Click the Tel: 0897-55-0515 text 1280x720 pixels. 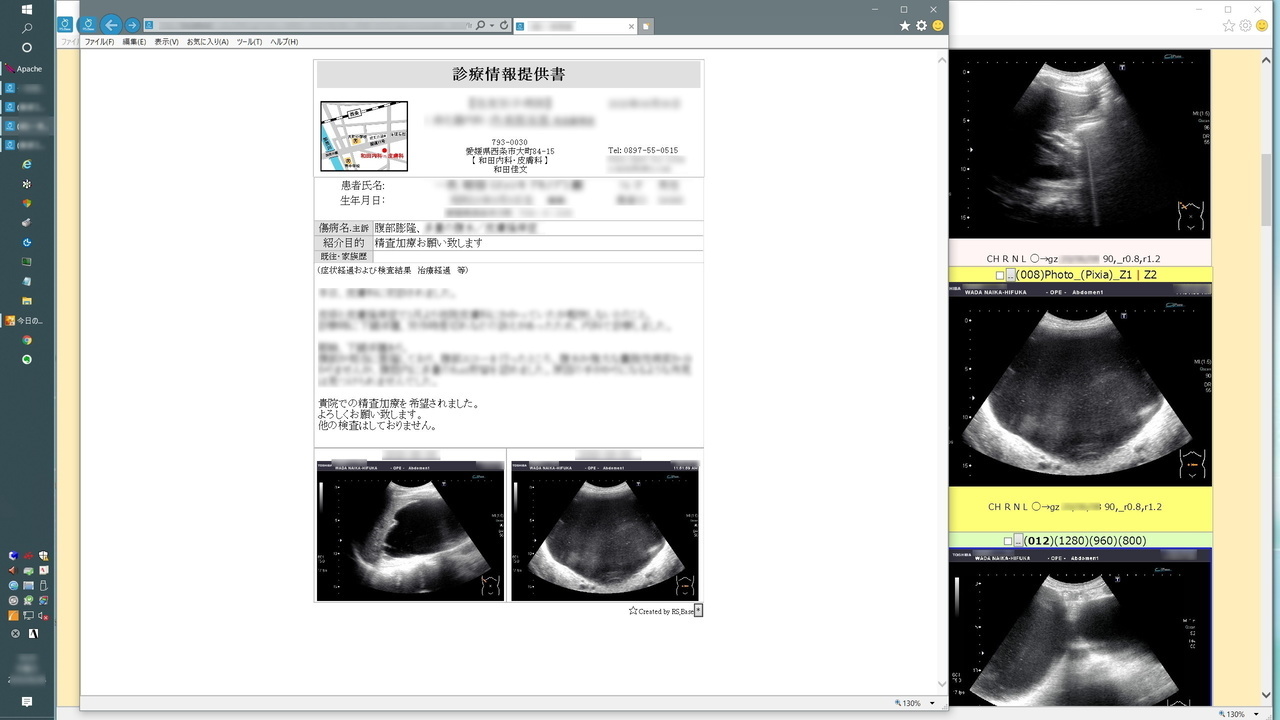coord(643,150)
